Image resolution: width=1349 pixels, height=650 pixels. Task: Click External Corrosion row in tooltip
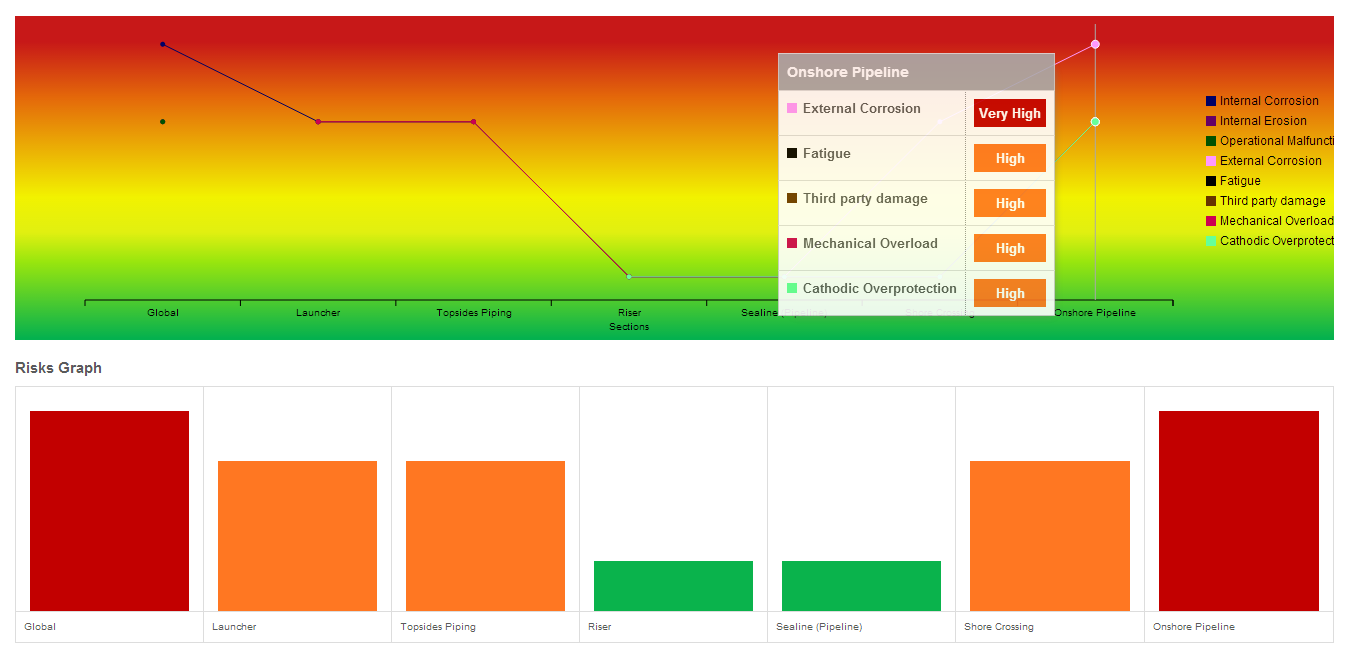click(916, 113)
